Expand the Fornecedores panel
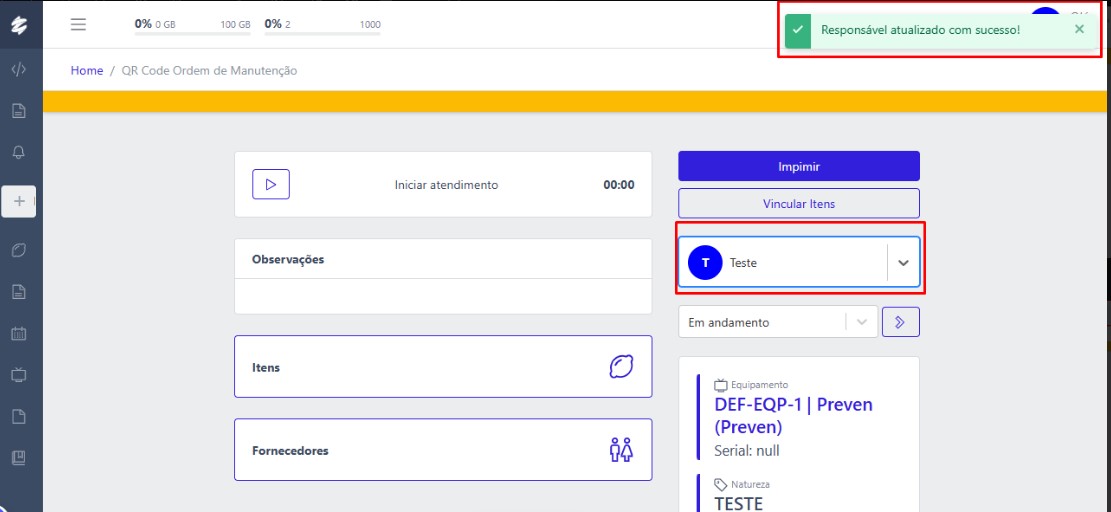This screenshot has width=1111, height=512. point(442,450)
